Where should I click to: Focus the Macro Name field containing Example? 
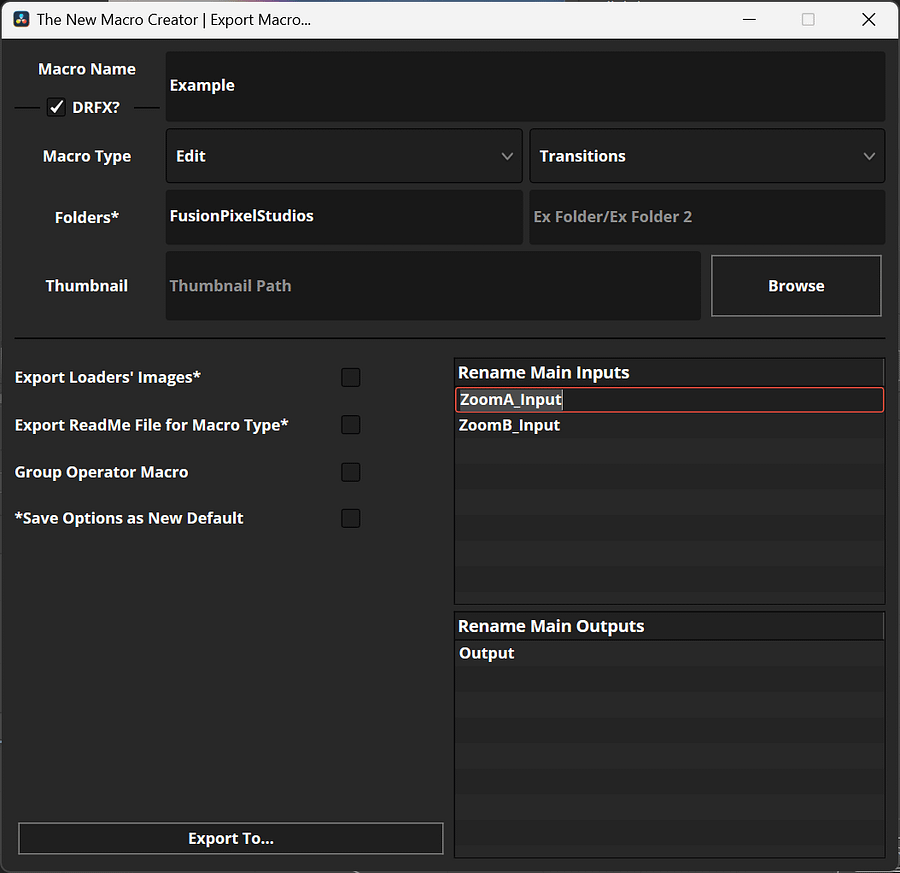point(525,86)
